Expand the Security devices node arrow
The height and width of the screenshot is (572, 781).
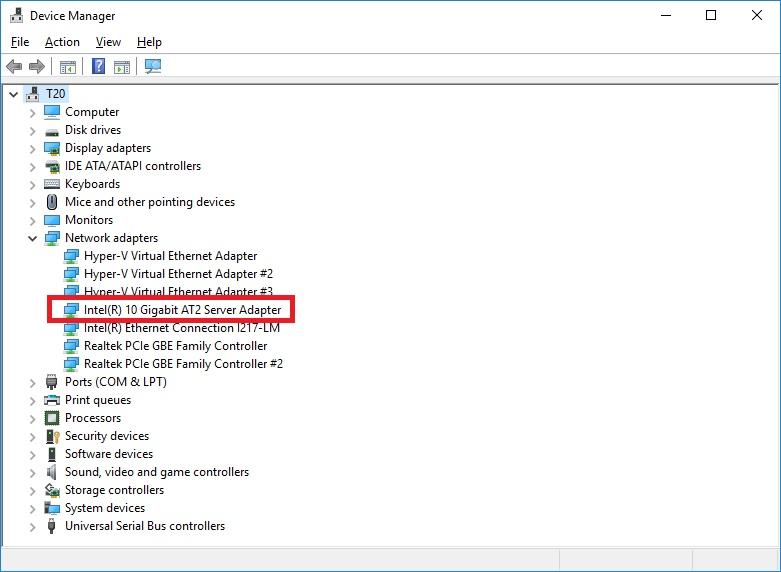click(x=33, y=436)
